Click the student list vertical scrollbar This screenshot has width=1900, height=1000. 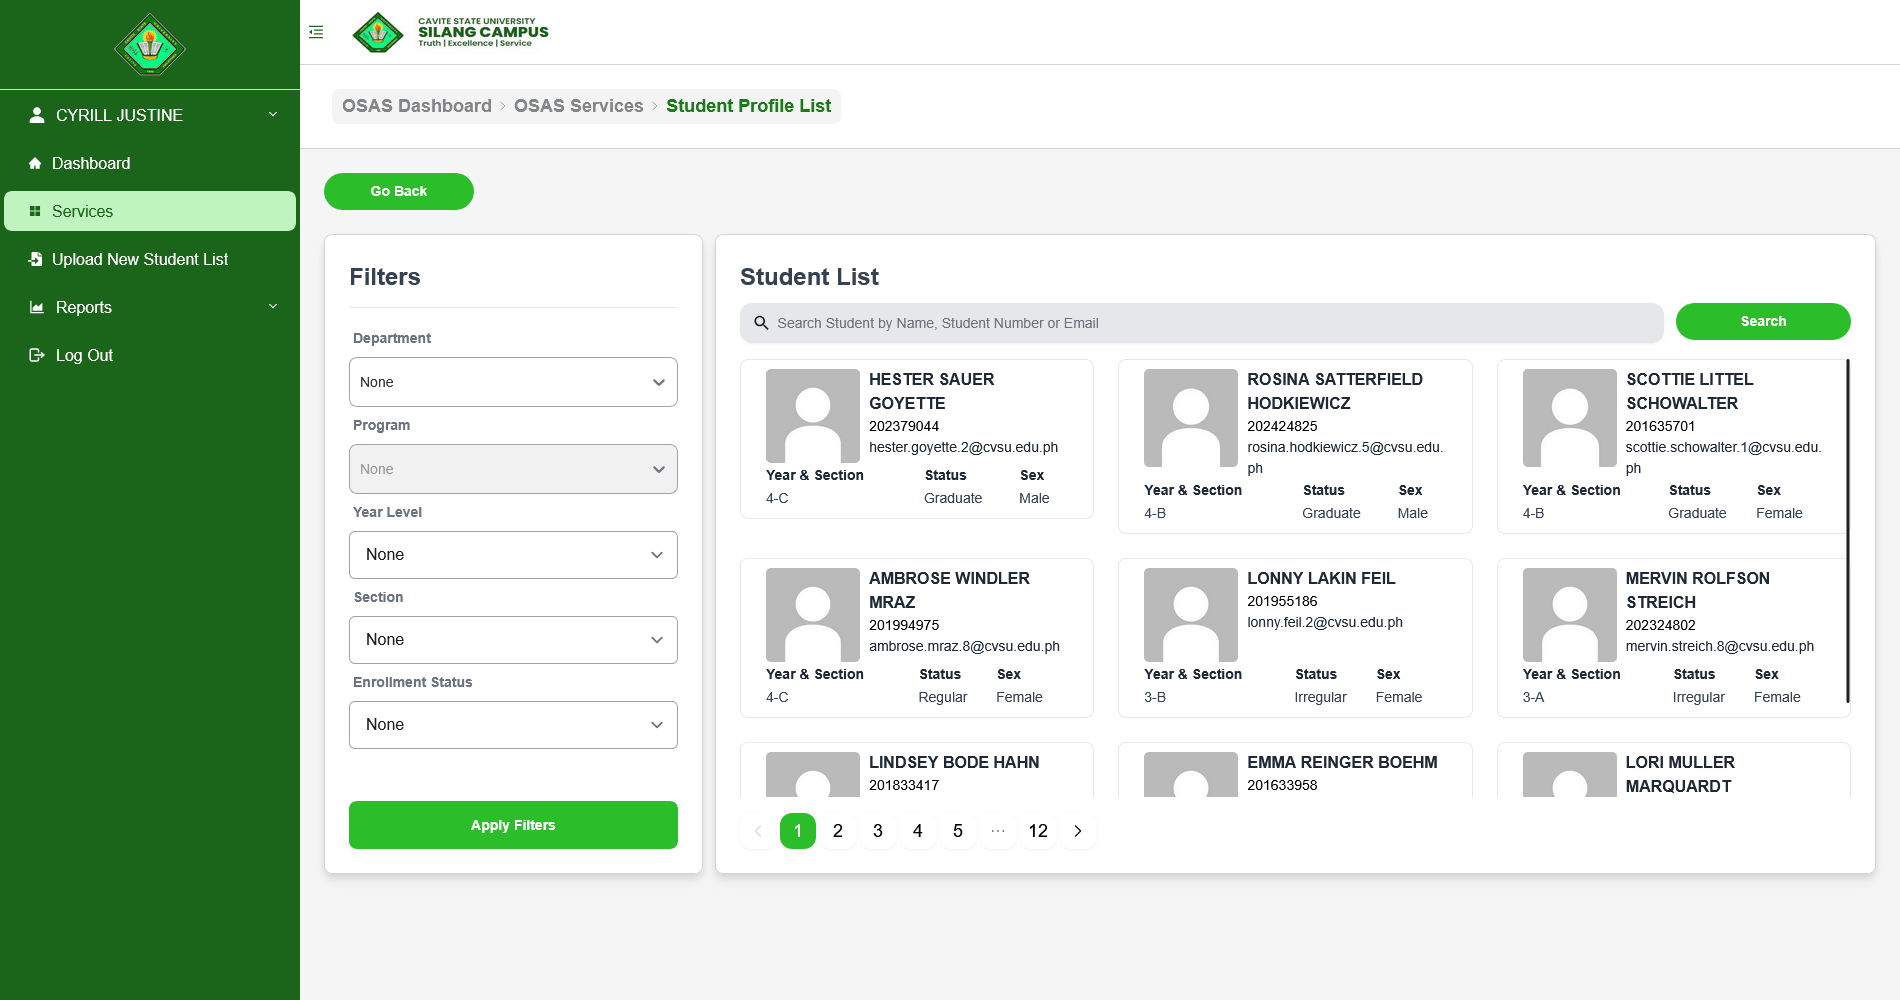(x=1847, y=530)
